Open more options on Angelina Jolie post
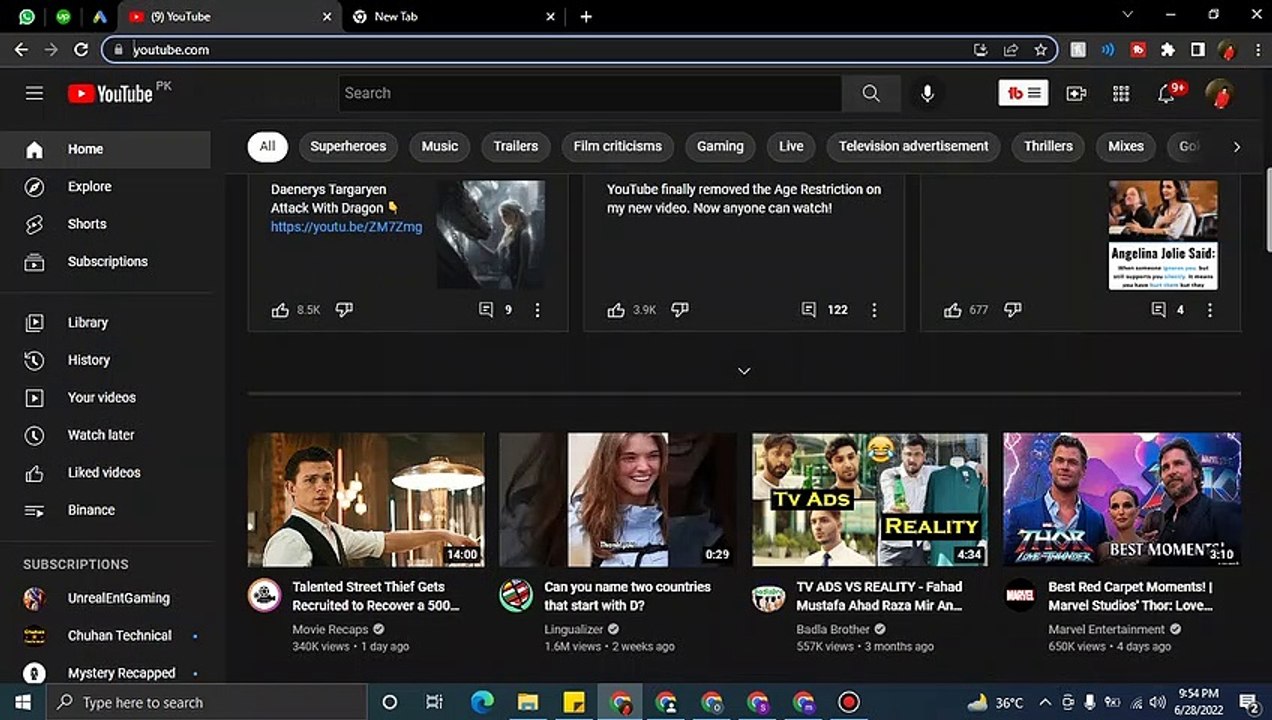Viewport: 1272px width, 720px height. pyautogui.click(x=1210, y=310)
